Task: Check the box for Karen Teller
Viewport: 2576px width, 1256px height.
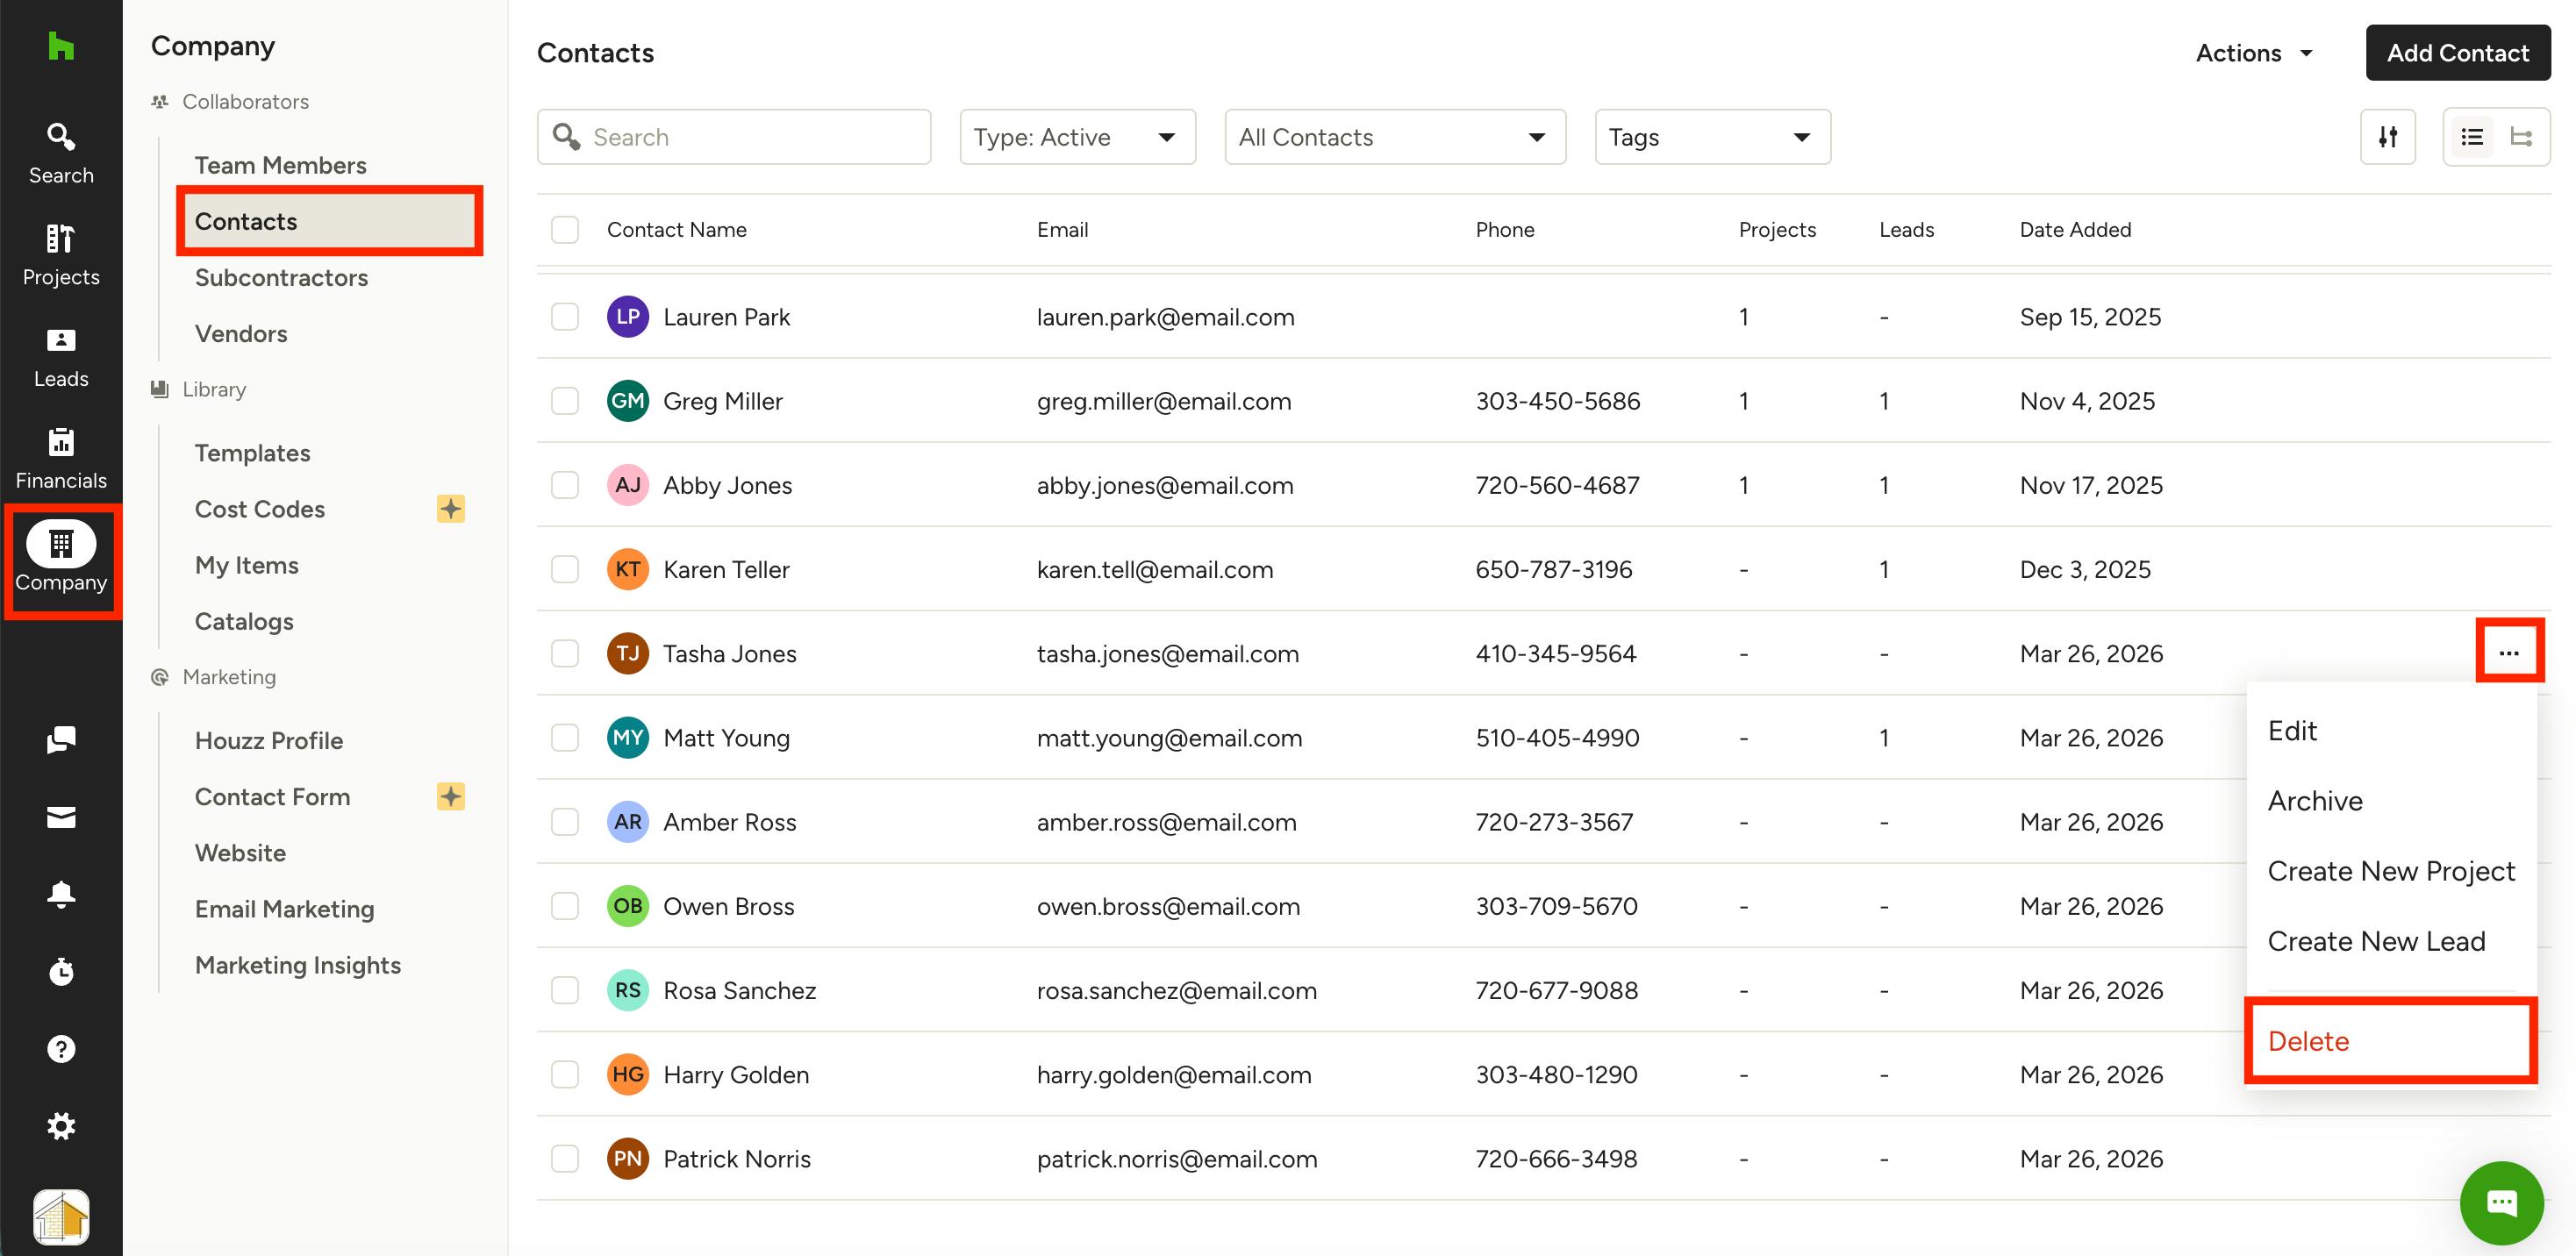Action: [565, 569]
